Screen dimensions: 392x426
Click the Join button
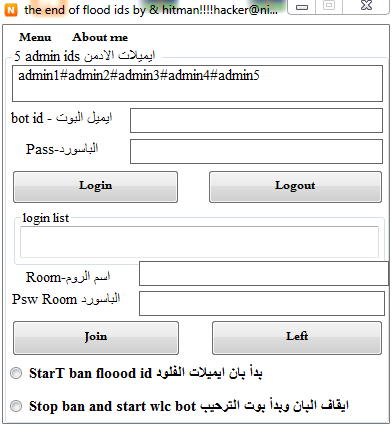tap(96, 338)
